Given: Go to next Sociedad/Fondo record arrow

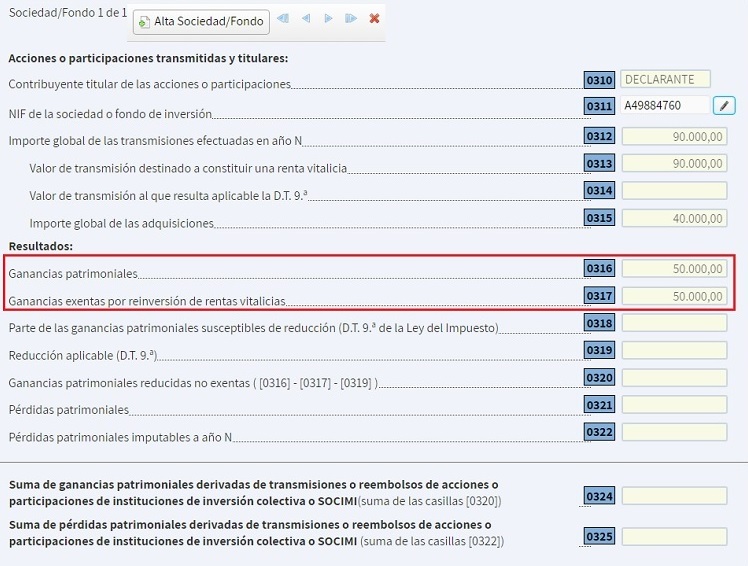Looking at the screenshot, I should click(328, 19).
